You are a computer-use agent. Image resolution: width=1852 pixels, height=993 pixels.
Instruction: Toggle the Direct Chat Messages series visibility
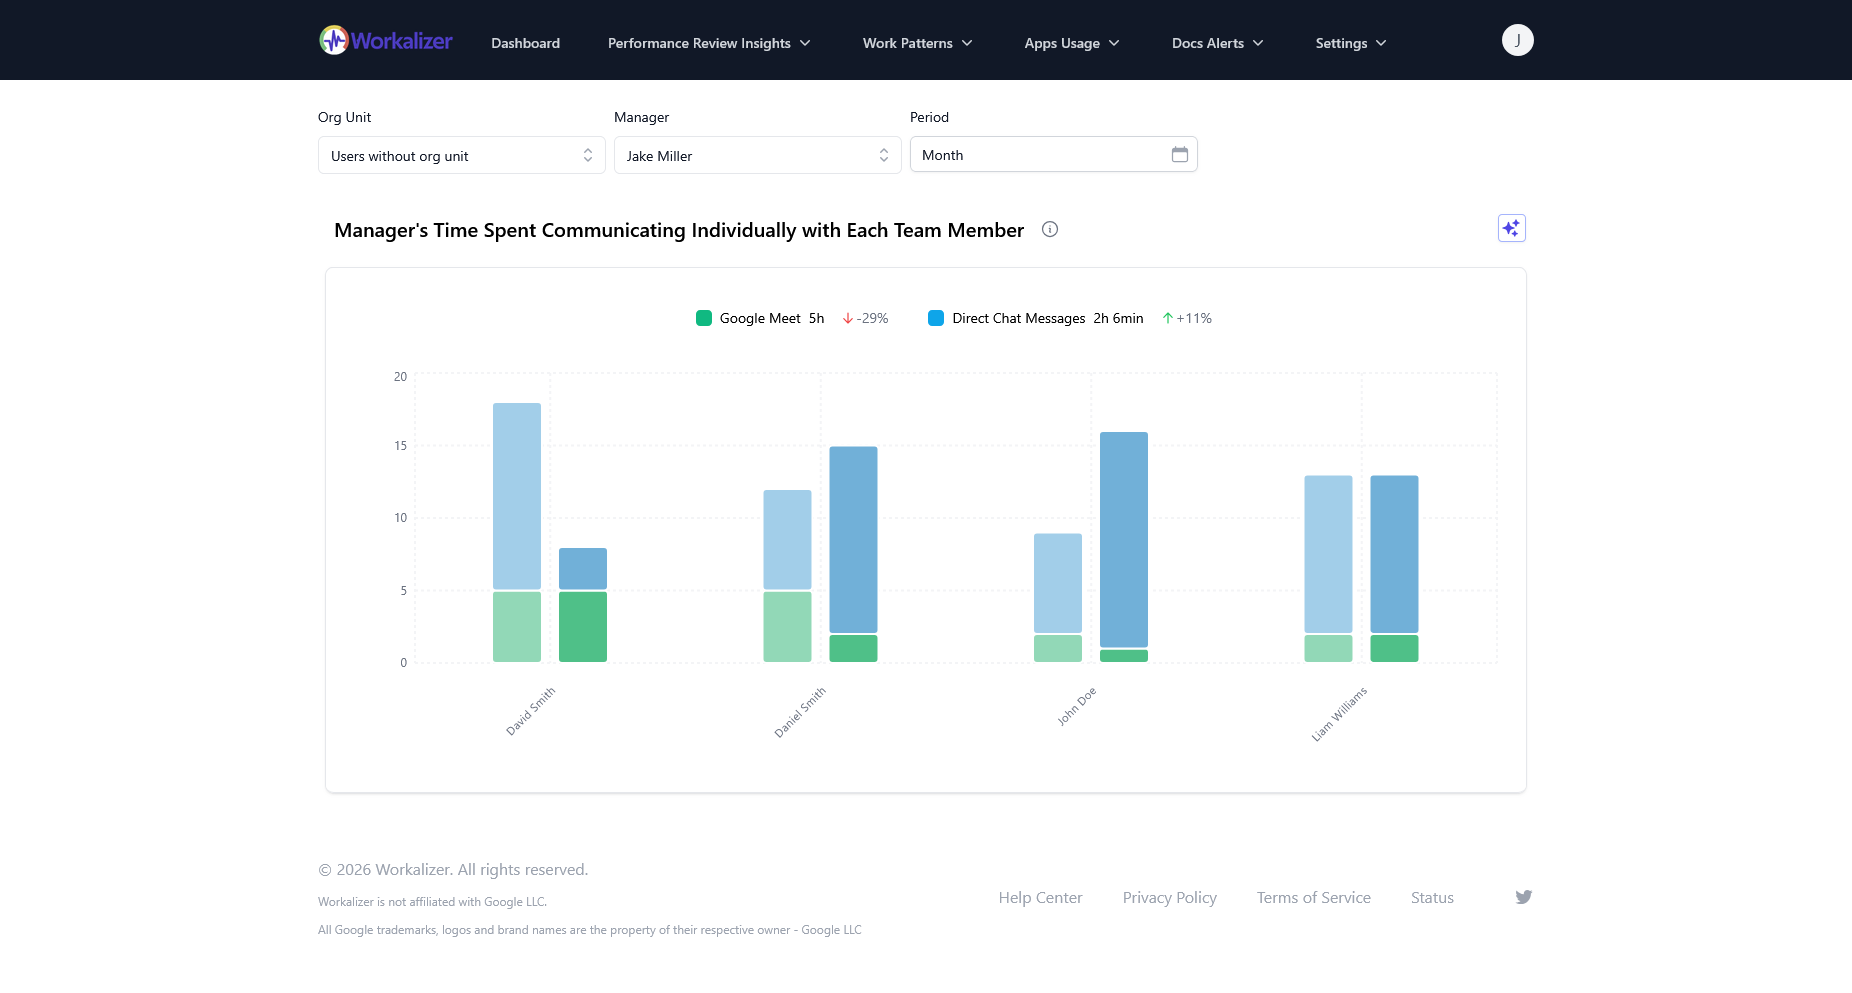(1018, 318)
